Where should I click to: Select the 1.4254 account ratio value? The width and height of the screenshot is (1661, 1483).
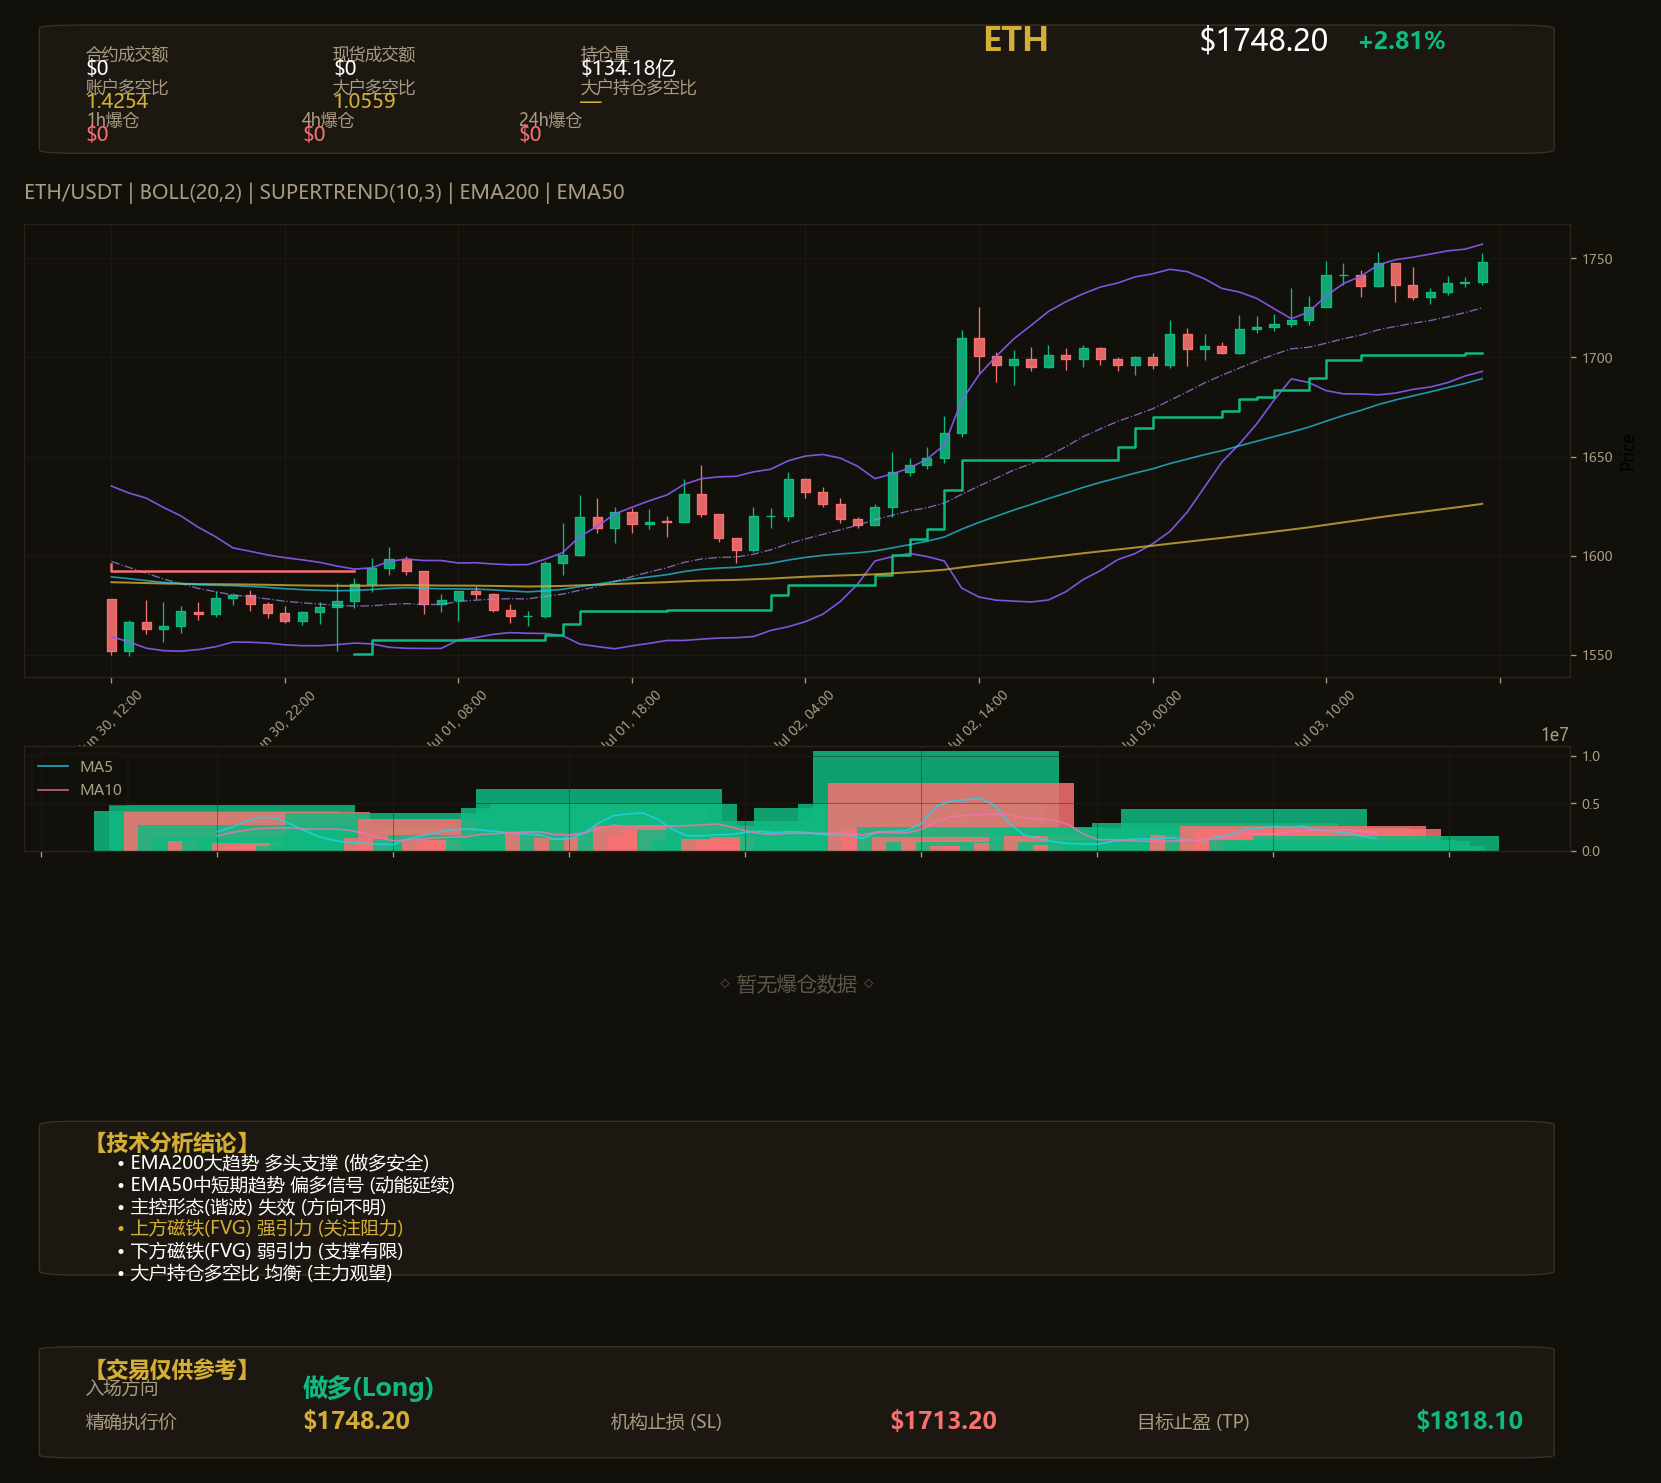coord(117,101)
